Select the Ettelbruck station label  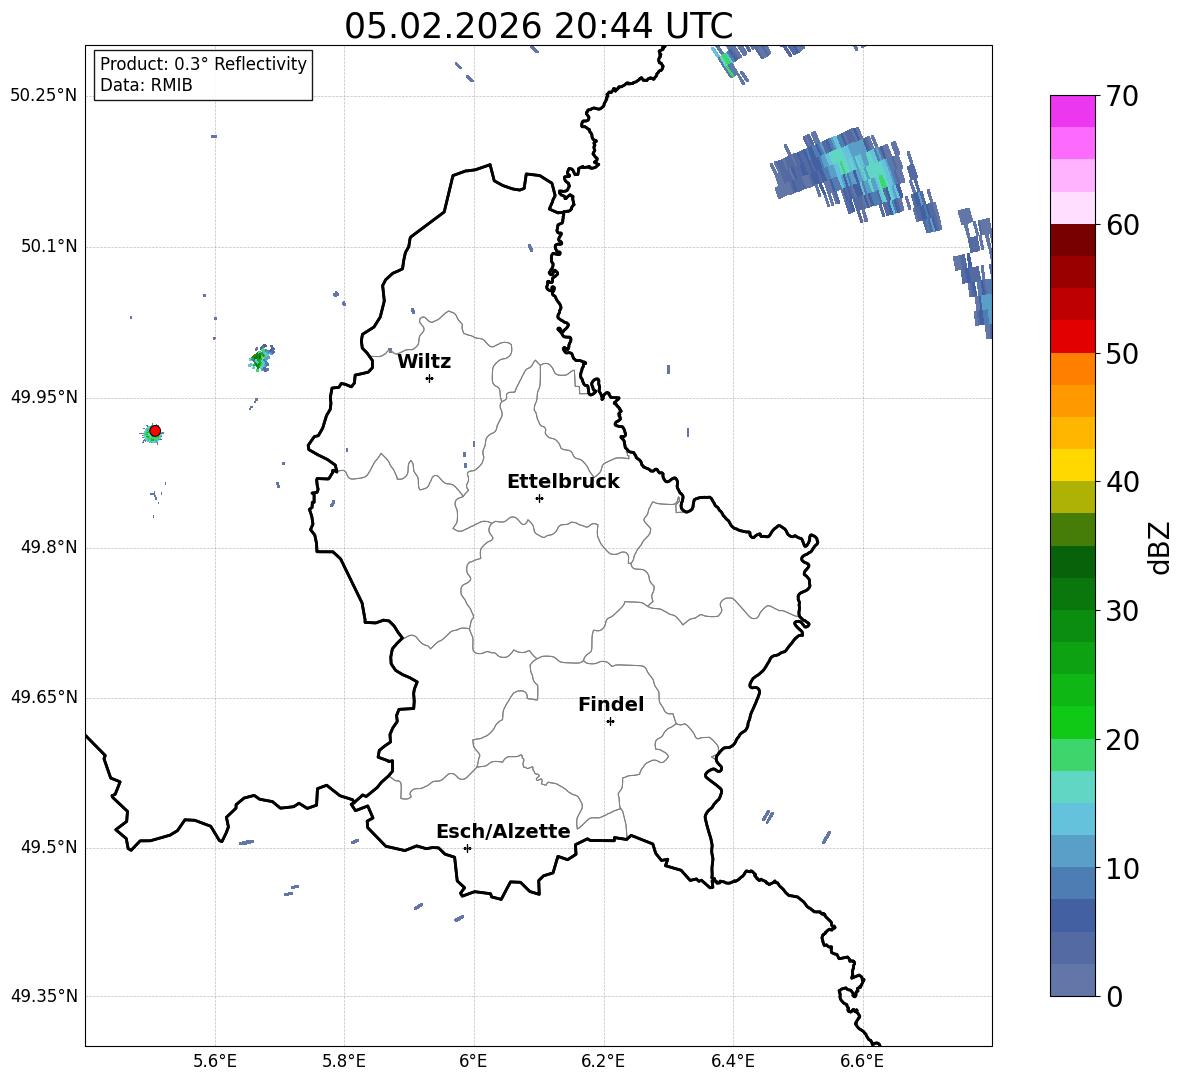[x=563, y=482]
